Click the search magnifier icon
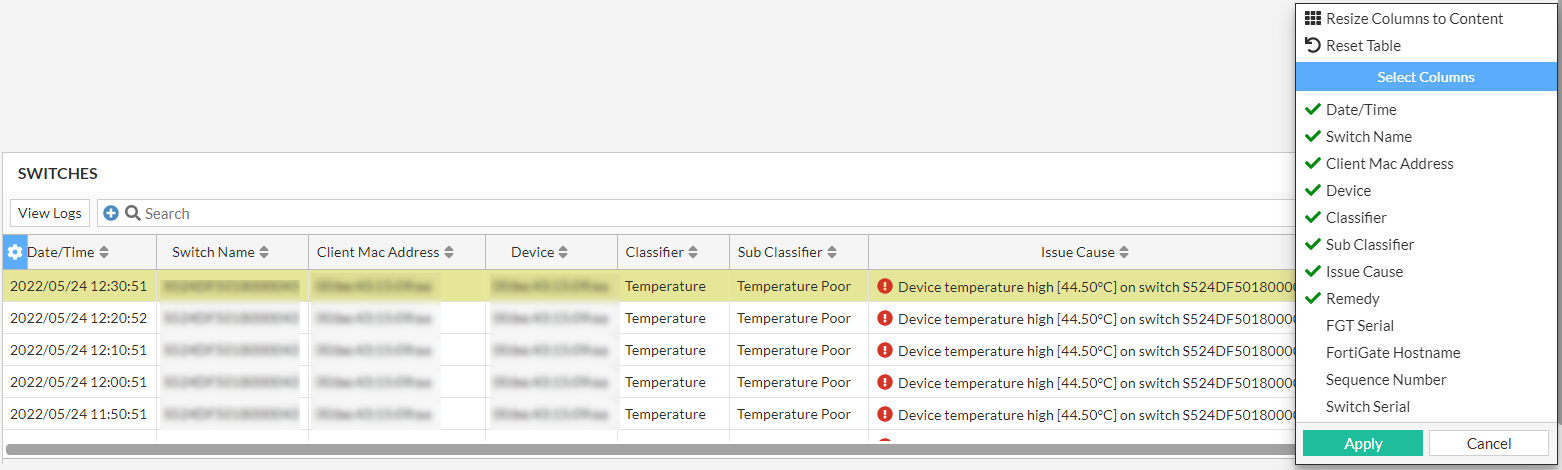Viewport: 1562px width, 470px height. click(132, 213)
